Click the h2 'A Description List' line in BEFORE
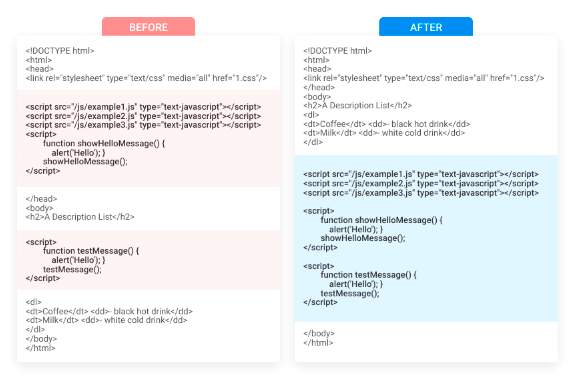The image size is (571, 385). 80,217
